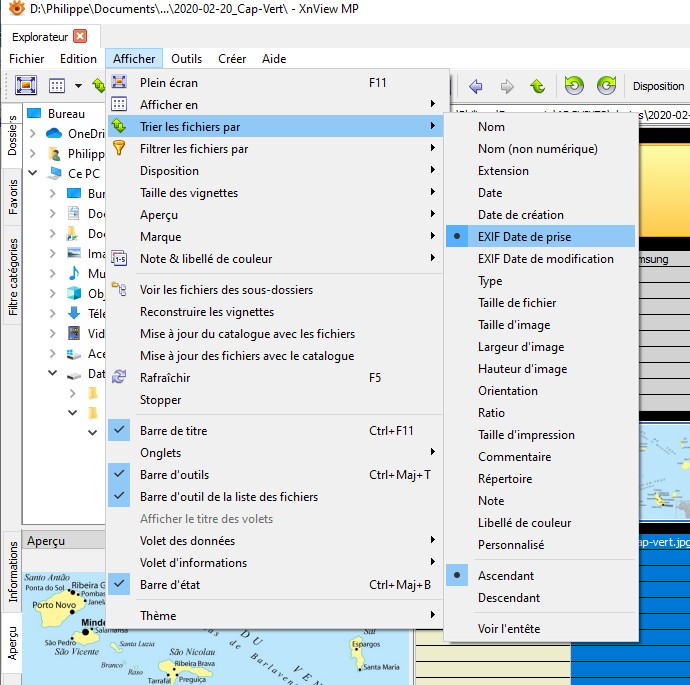Click the green parent folder up arrow
690x685 pixels.
click(537, 86)
